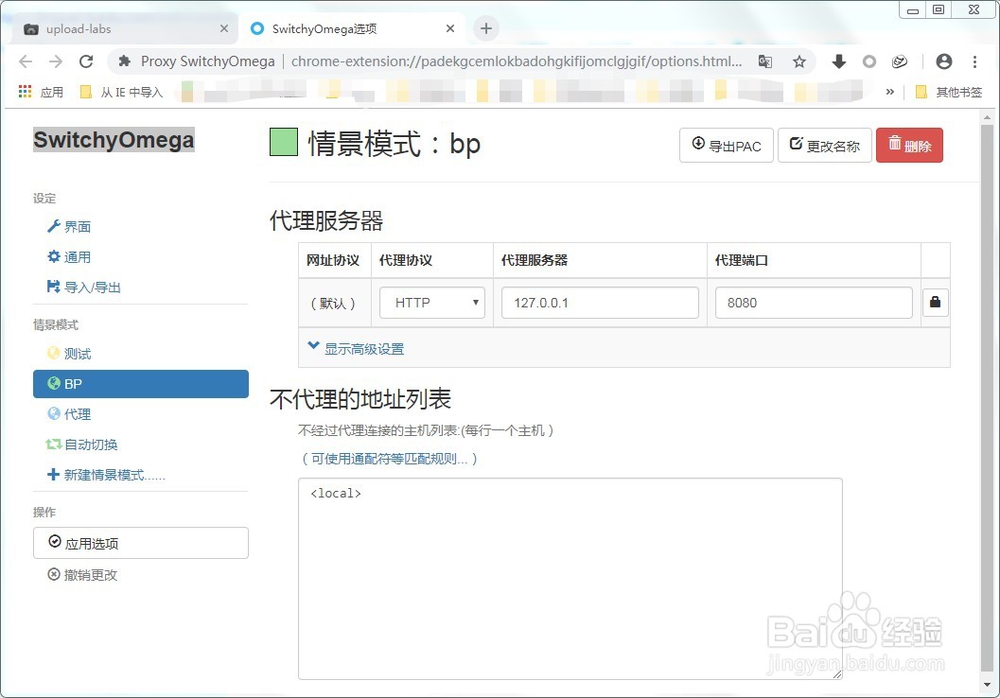This screenshot has width=1000, height=698.
Task: Open the Chrome three-dot menu
Action: click(x=974, y=61)
